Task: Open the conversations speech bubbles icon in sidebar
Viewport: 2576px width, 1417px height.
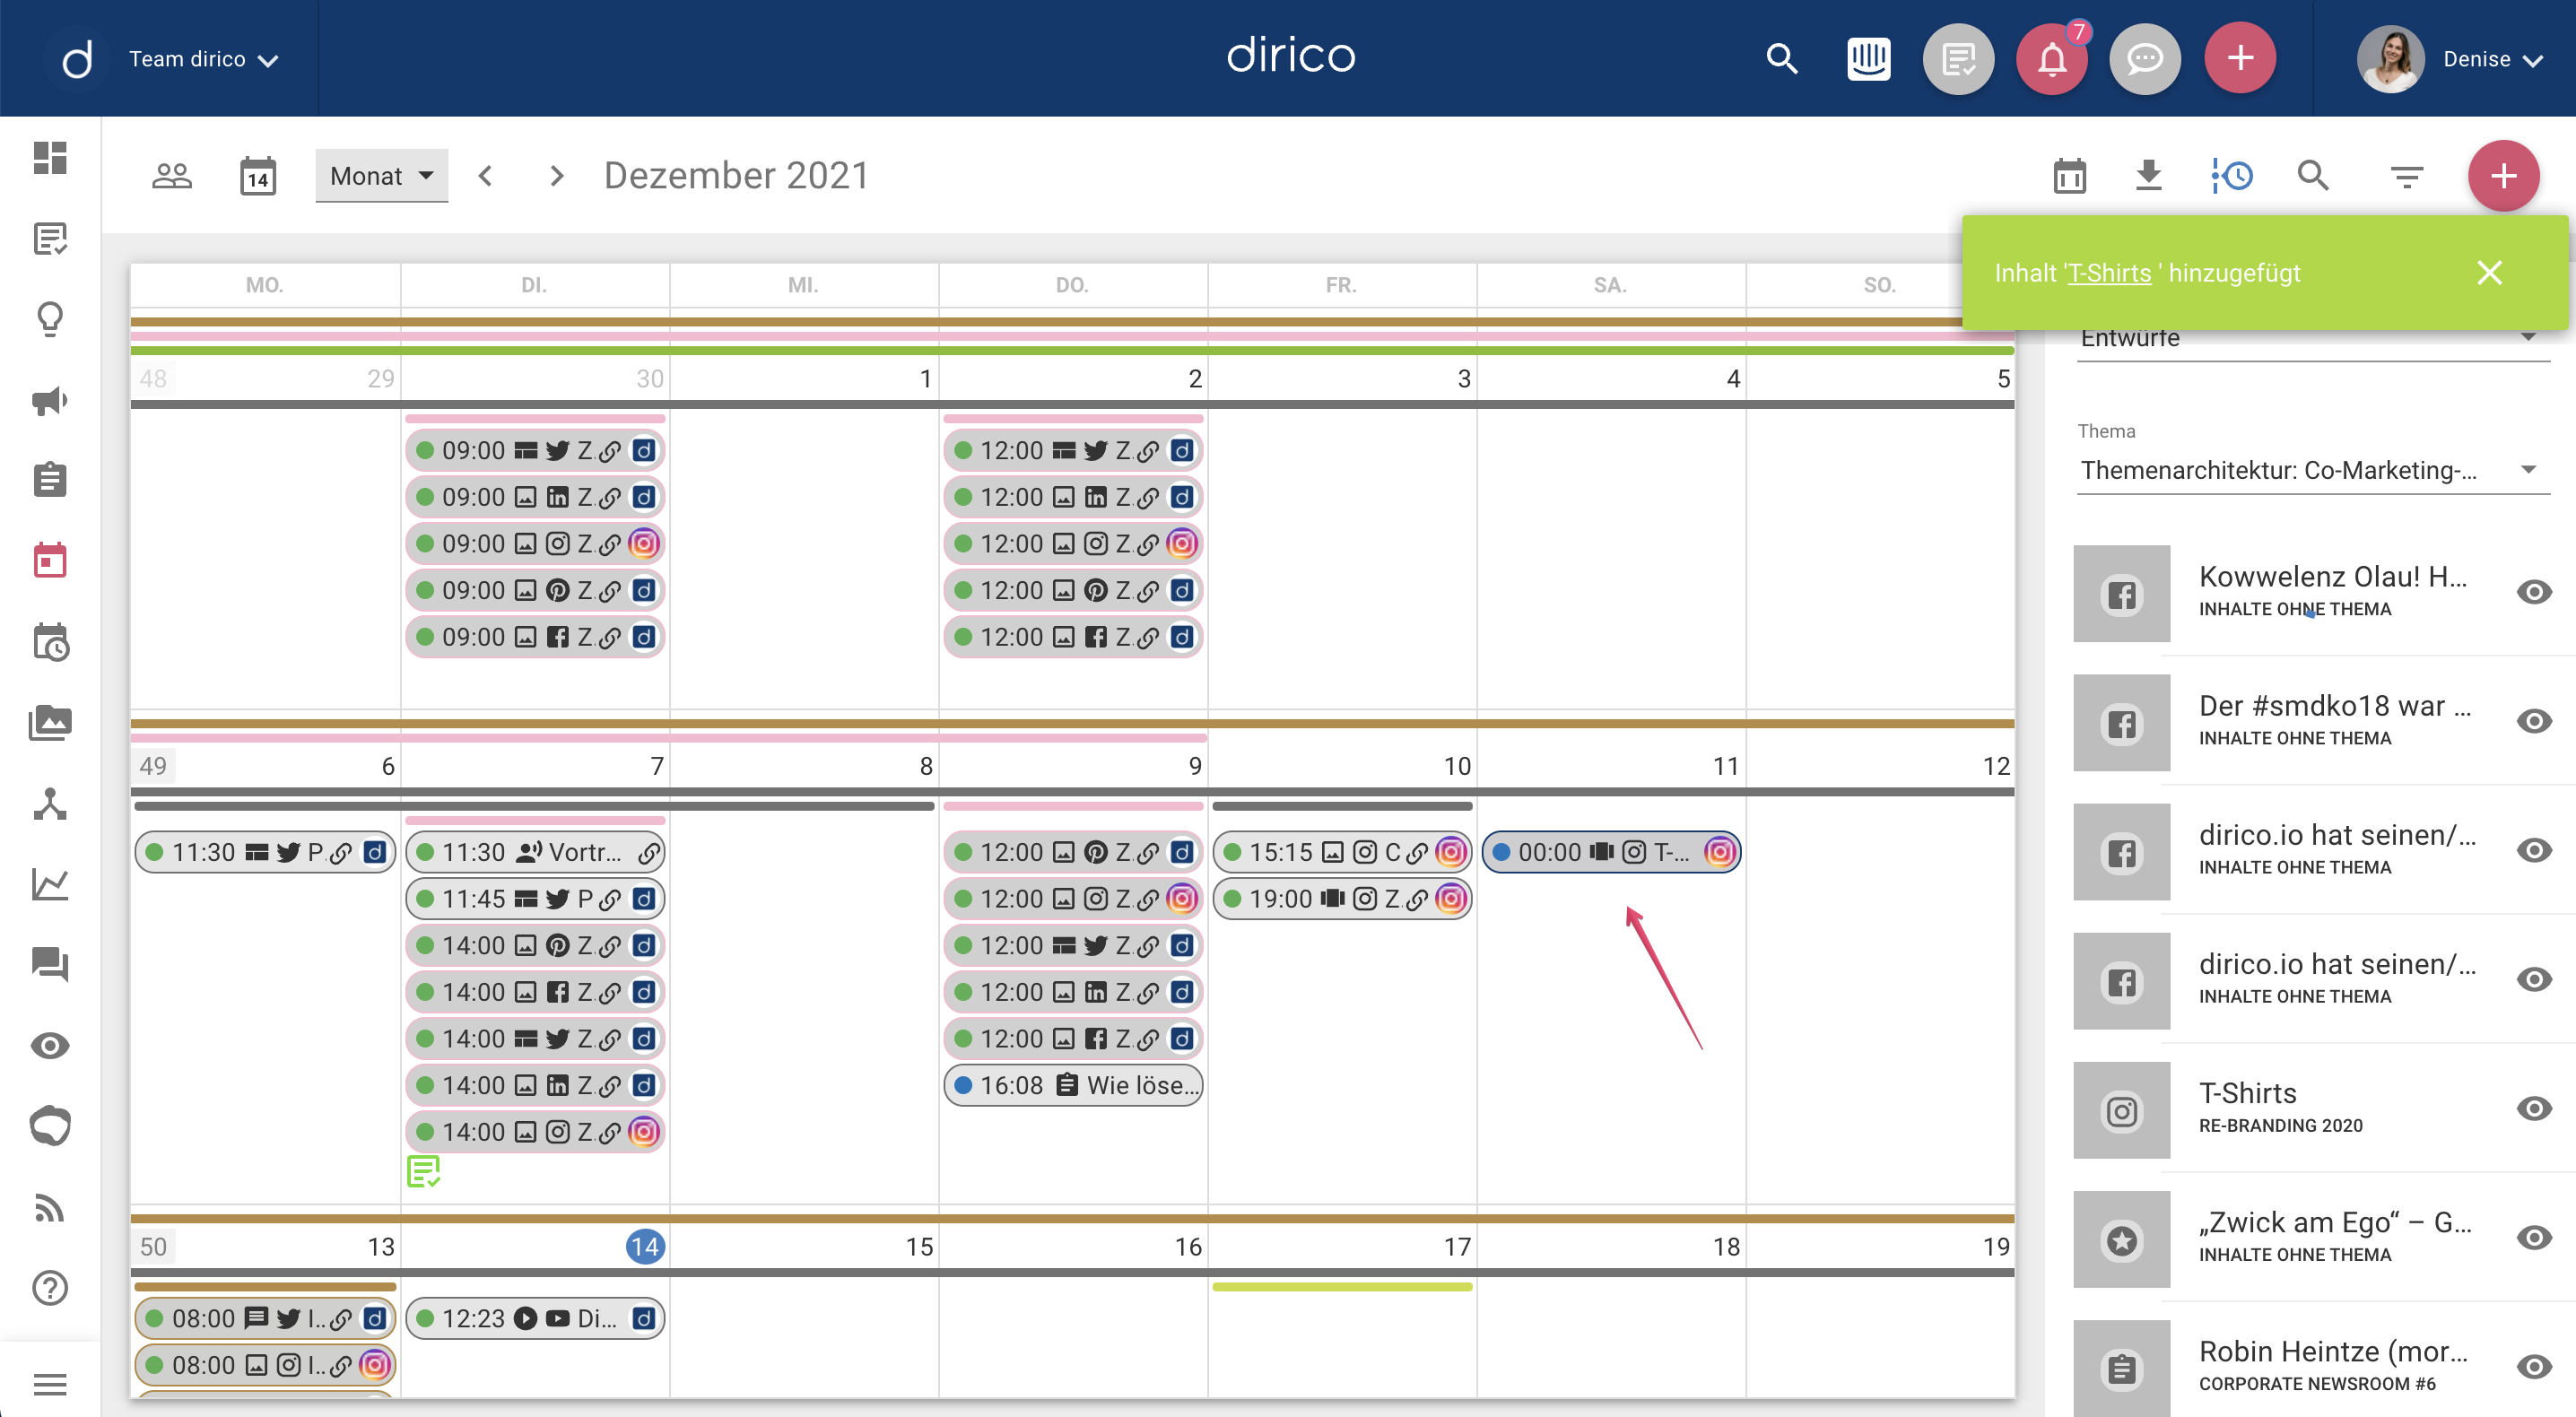Action: point(50,965)
